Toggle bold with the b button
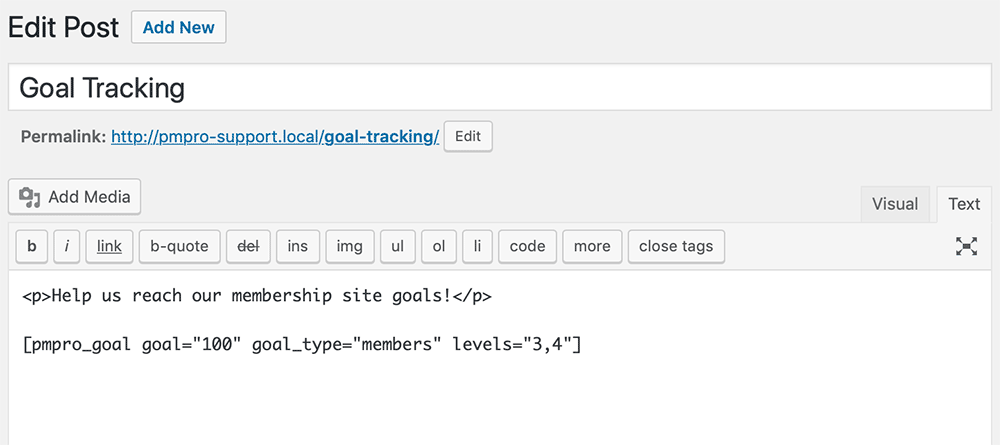 32,246
